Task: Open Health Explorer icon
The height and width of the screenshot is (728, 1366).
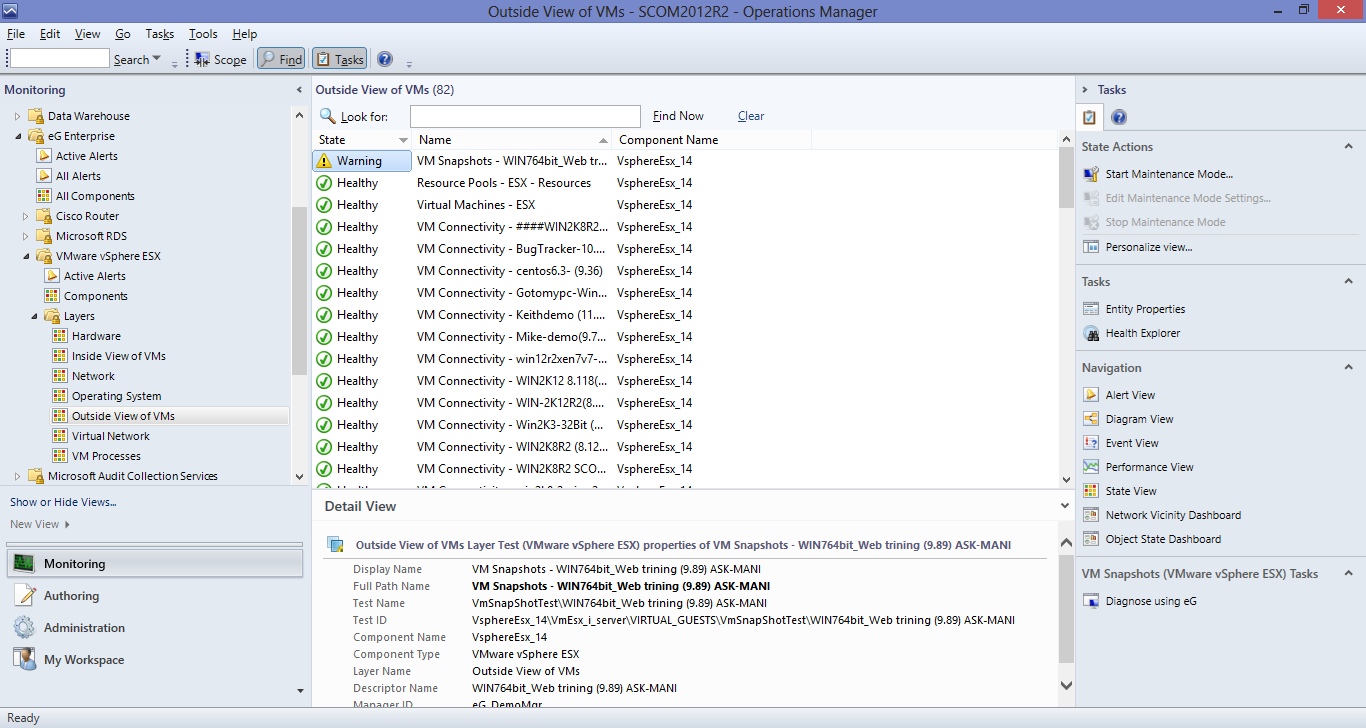Action: coord(1091,333)
